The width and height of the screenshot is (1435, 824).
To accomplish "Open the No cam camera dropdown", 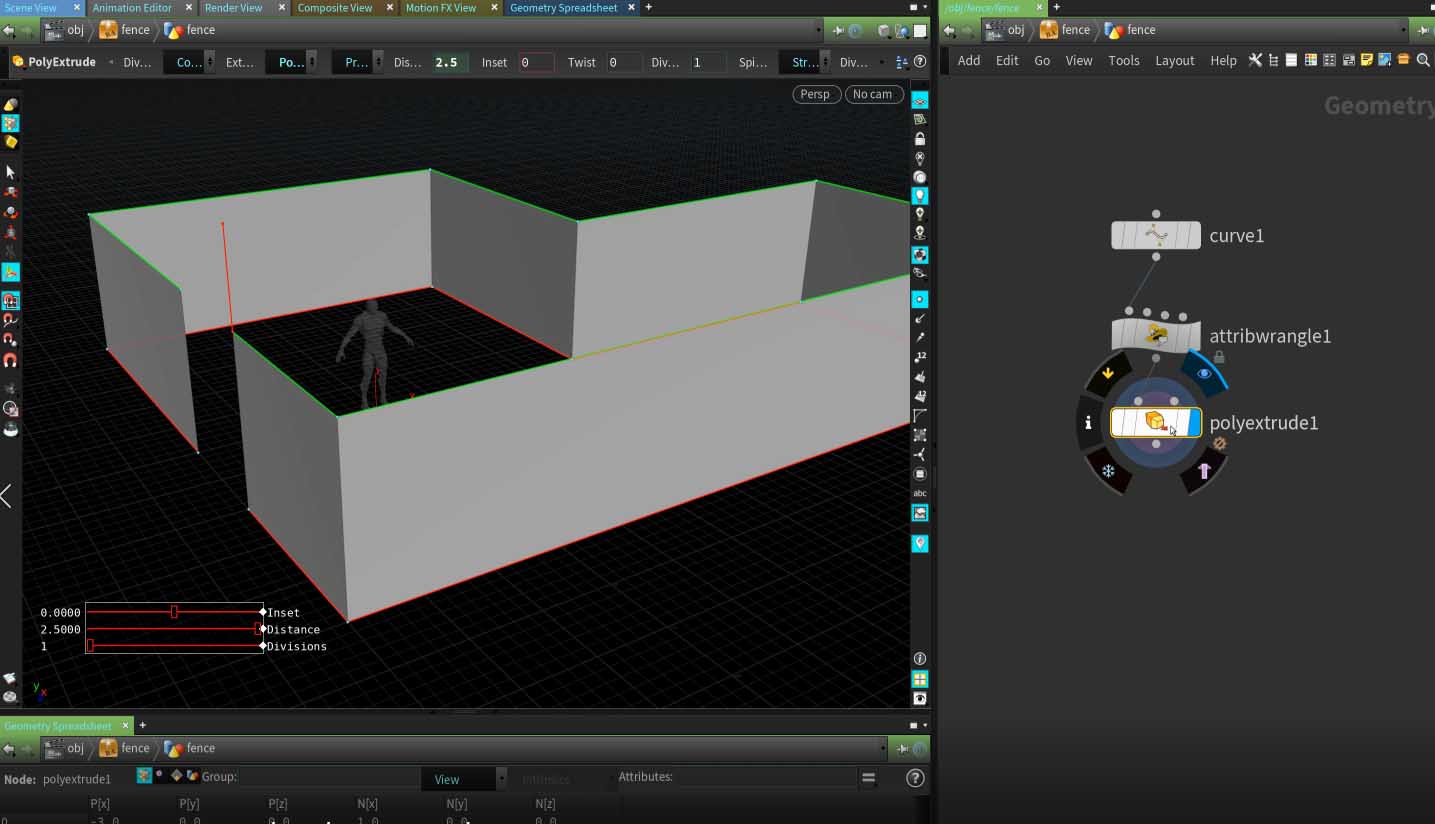I will [873, 94].
